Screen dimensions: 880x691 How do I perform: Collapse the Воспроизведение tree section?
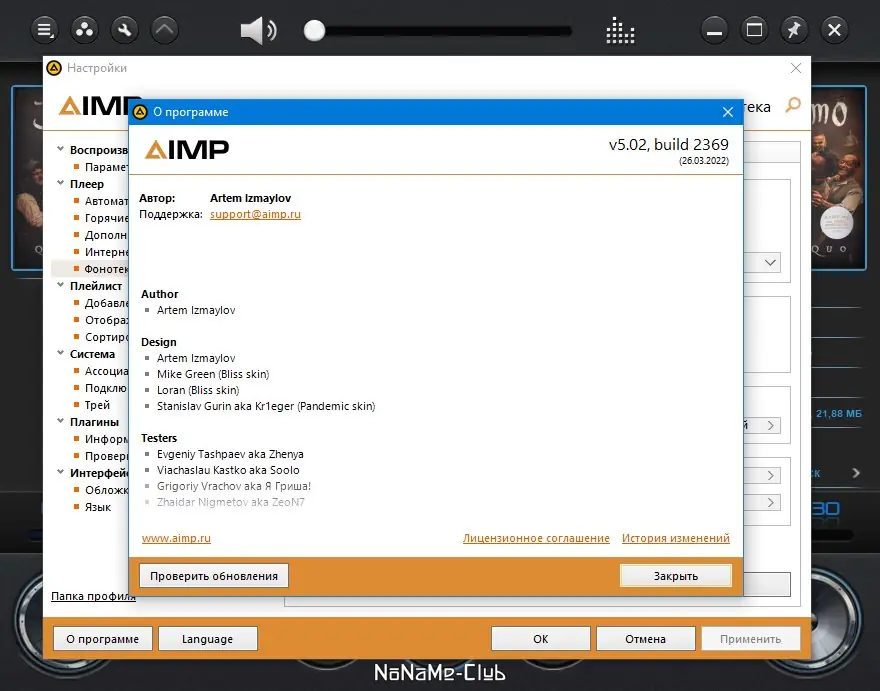click(x=61, y=149)
